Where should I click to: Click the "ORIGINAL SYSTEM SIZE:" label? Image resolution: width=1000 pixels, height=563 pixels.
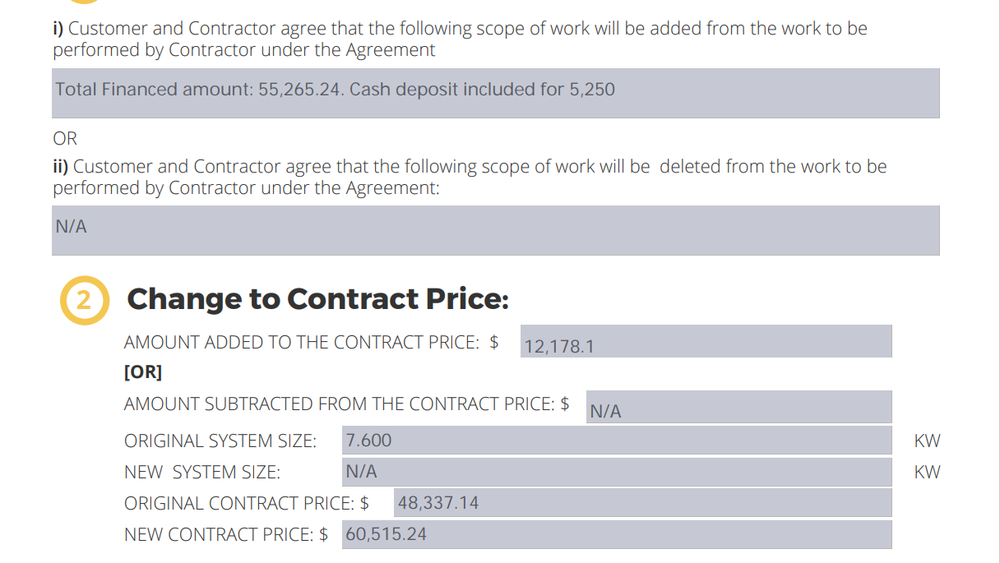click(x=220, y=441)
